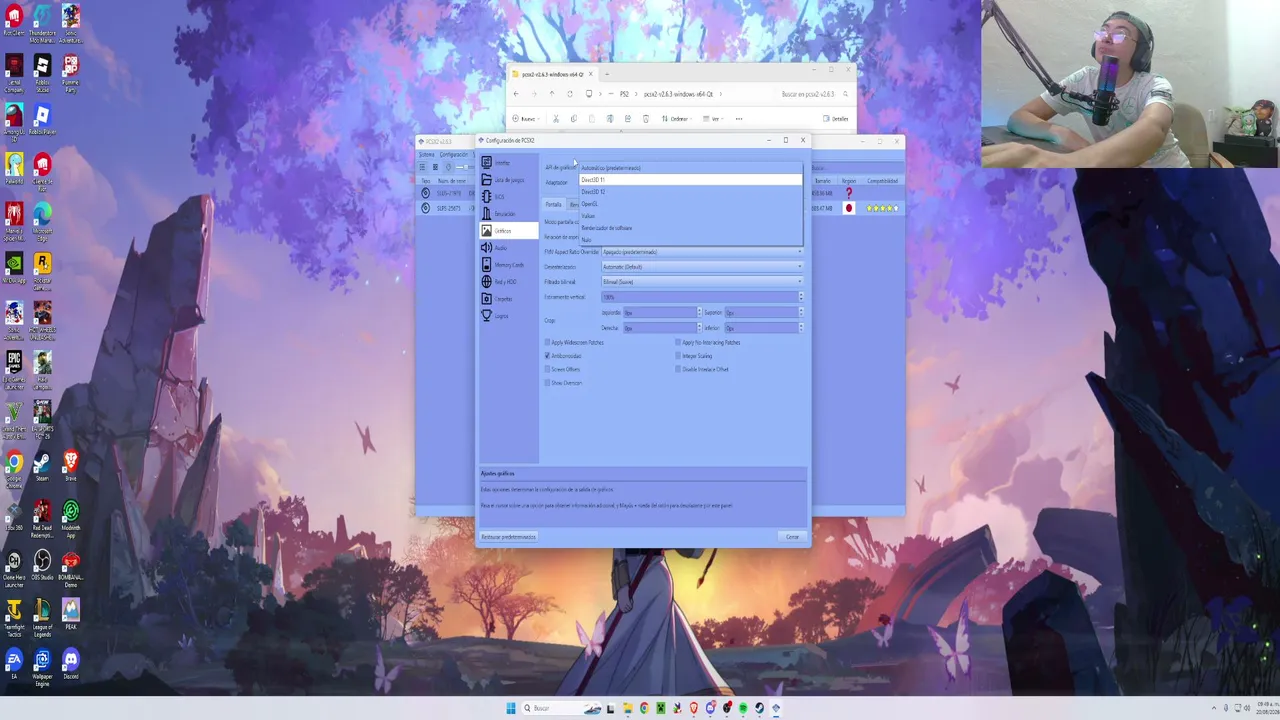Go up one folder in File Explorer
The image size is (1280, 720).
pos(552,94)
